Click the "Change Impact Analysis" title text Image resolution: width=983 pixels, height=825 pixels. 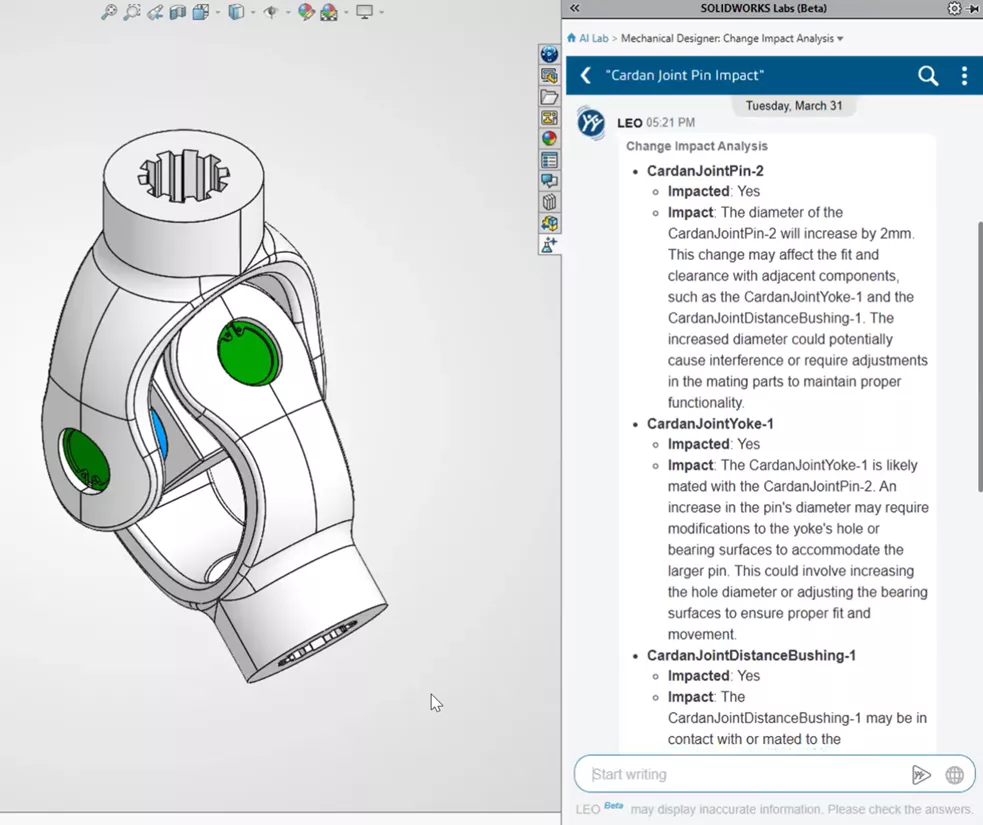[x=697, y=146]
